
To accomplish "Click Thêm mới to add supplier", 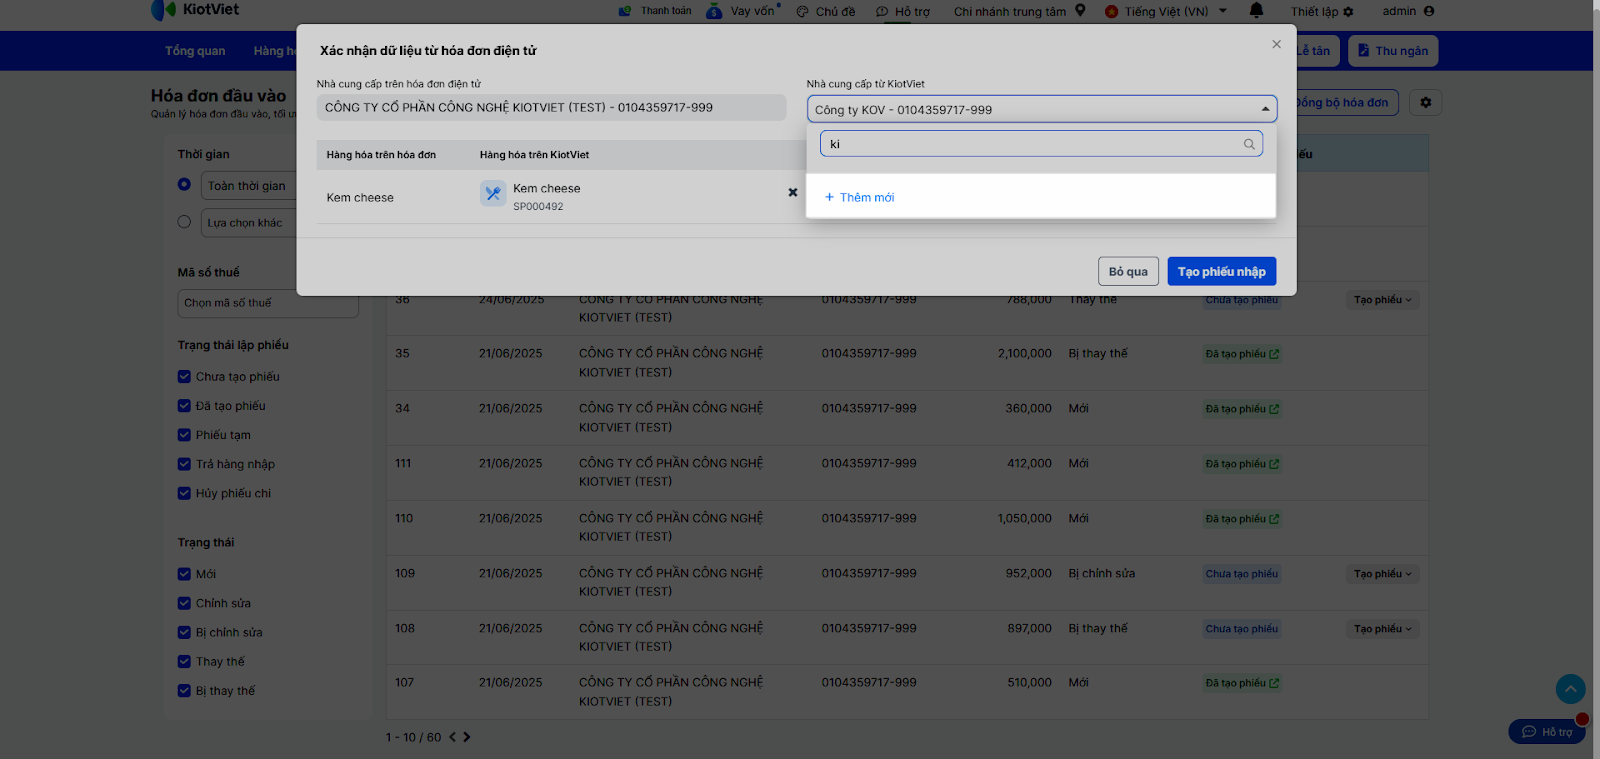I will 860,198.
